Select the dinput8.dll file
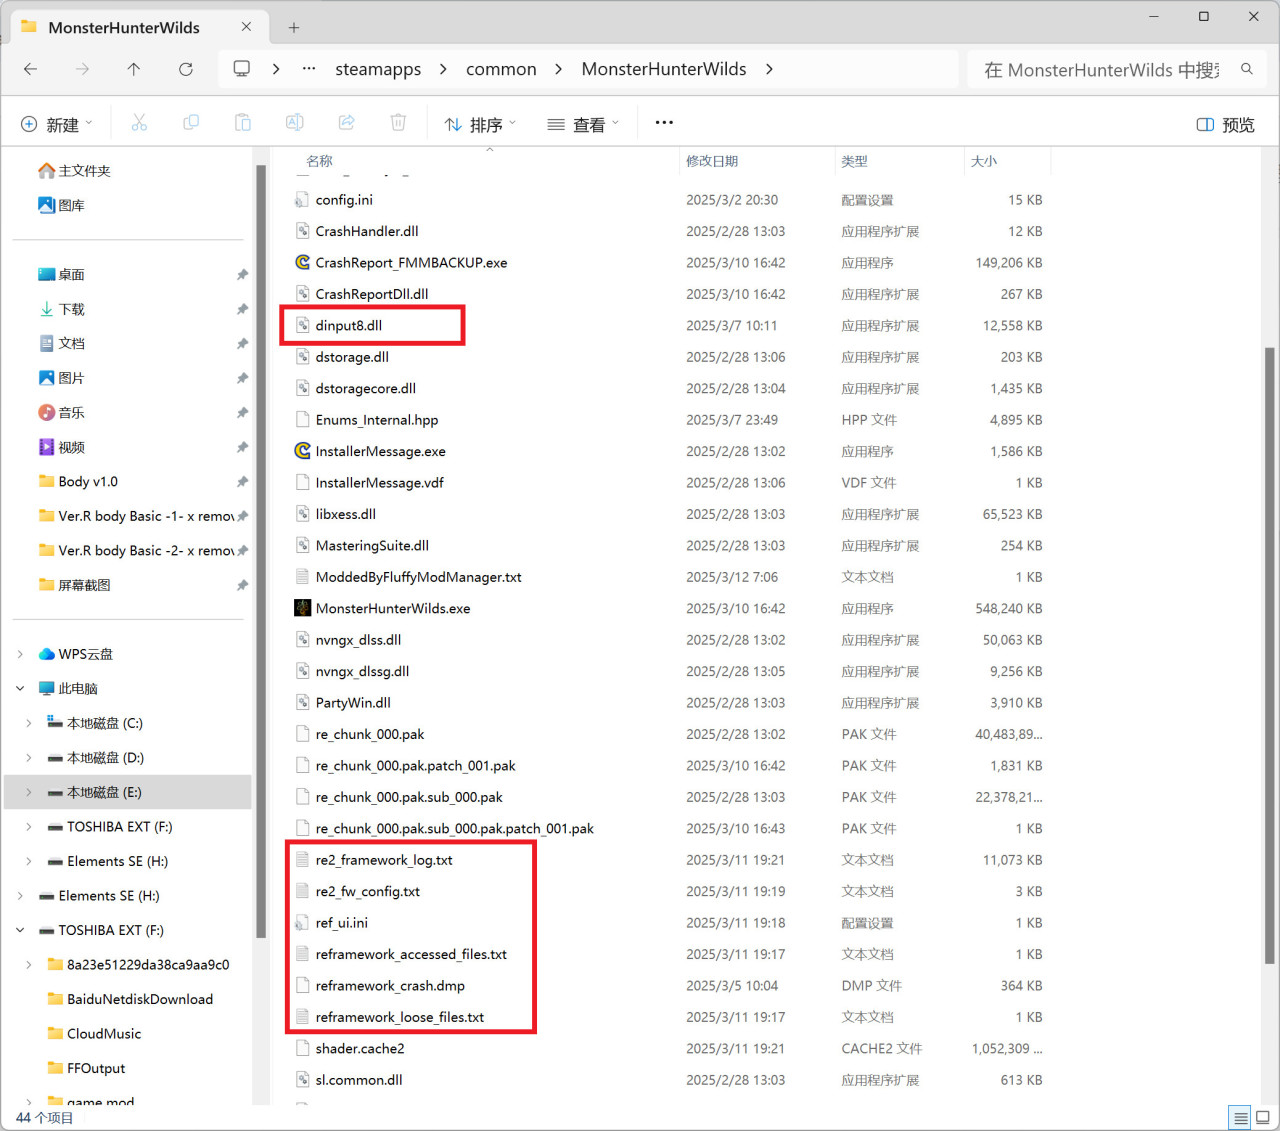 pos(349,326)
